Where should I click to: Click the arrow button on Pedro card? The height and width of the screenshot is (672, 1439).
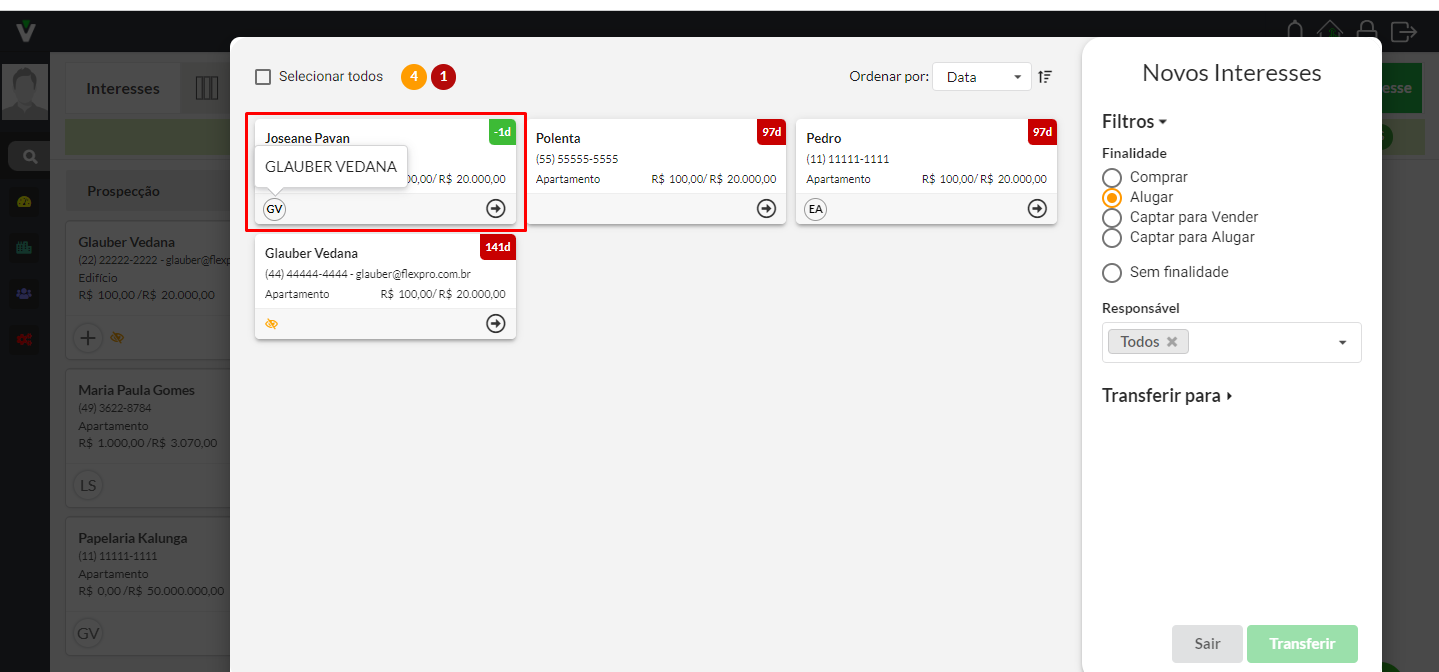pos(1037,209)
